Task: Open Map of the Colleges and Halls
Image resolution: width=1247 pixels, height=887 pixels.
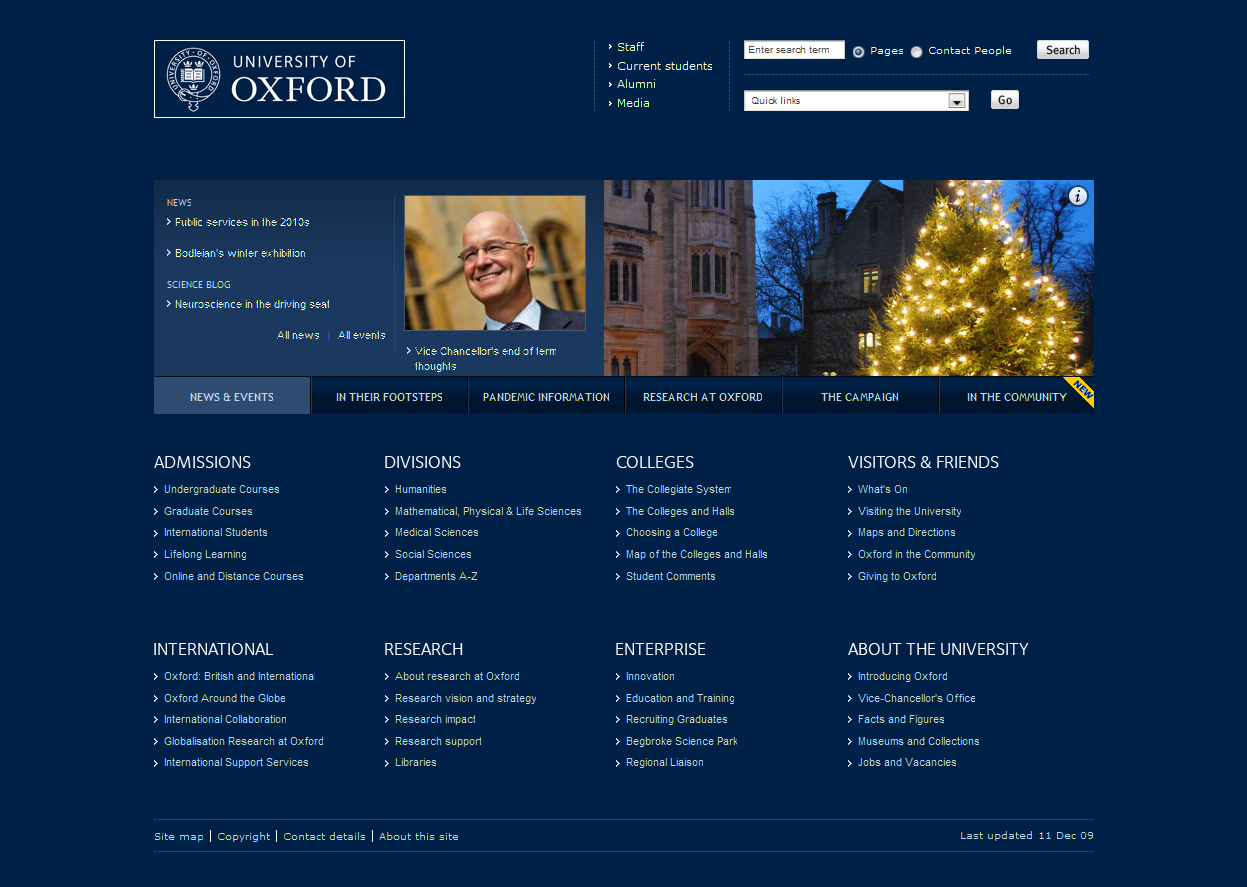Action: pyautogui.click(x=696, y=555)
